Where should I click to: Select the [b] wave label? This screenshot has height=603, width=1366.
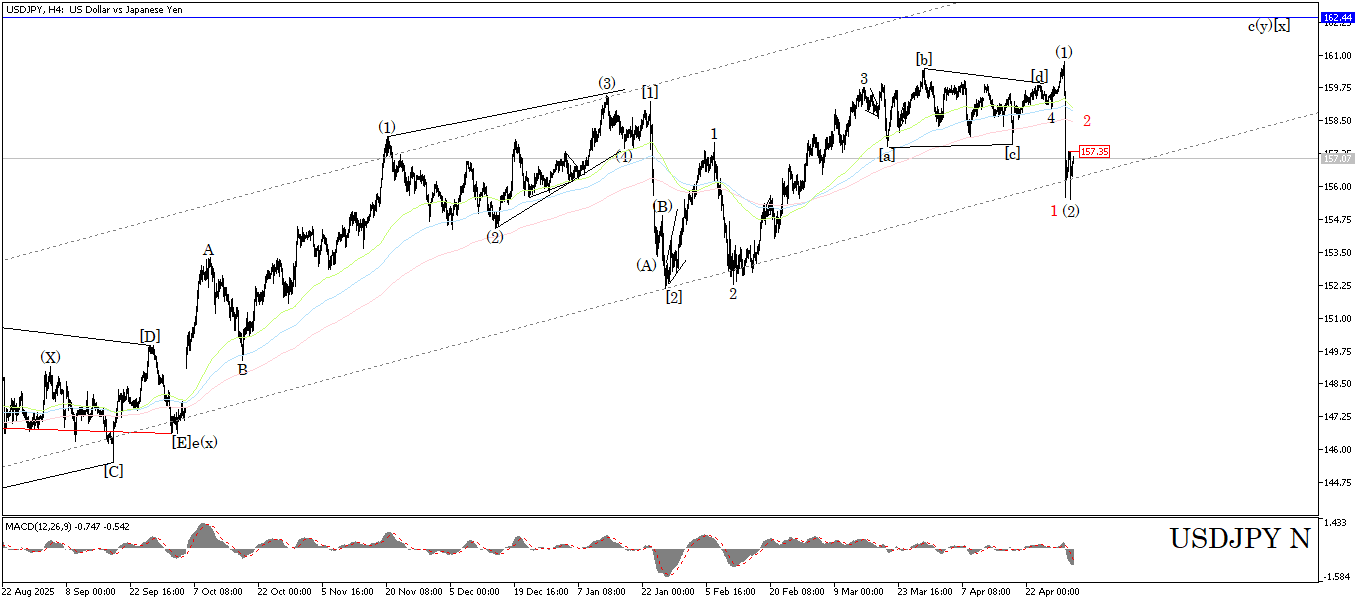pyautogui.click(x=925, y=59)
